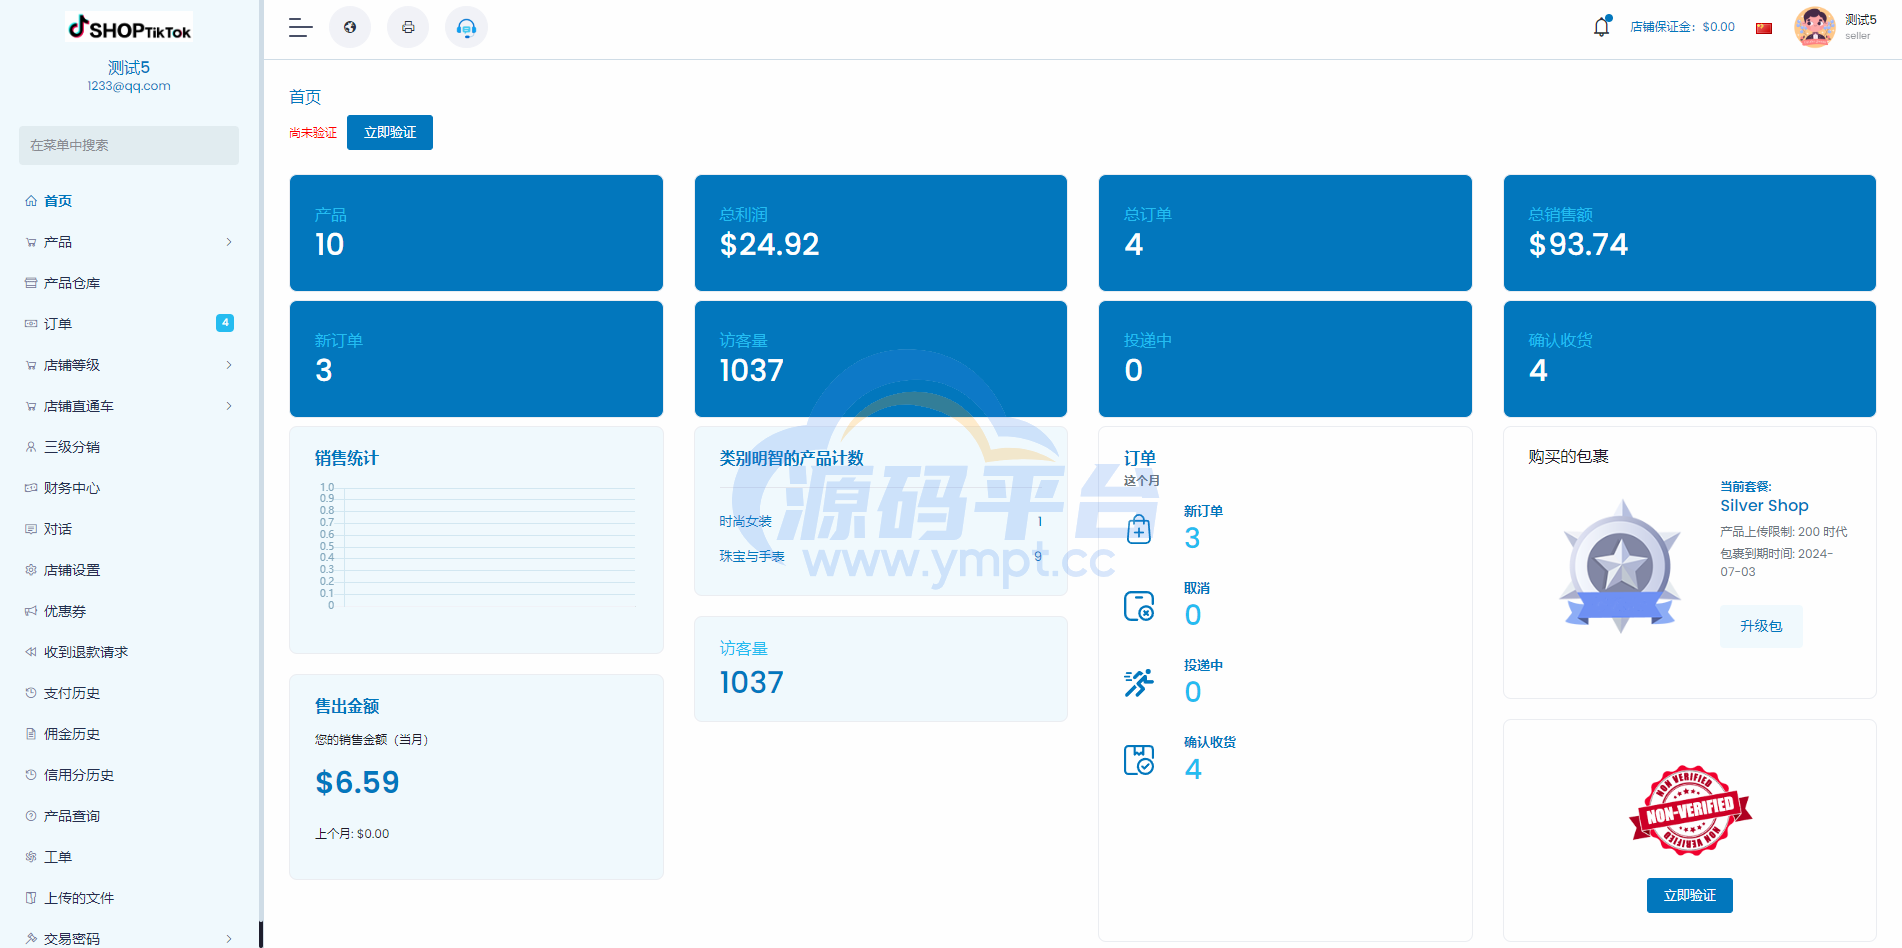This screenshot has width=1902, height=948.
Task: Click the user avatar 测试5
Action: (x=1814, y=27)
